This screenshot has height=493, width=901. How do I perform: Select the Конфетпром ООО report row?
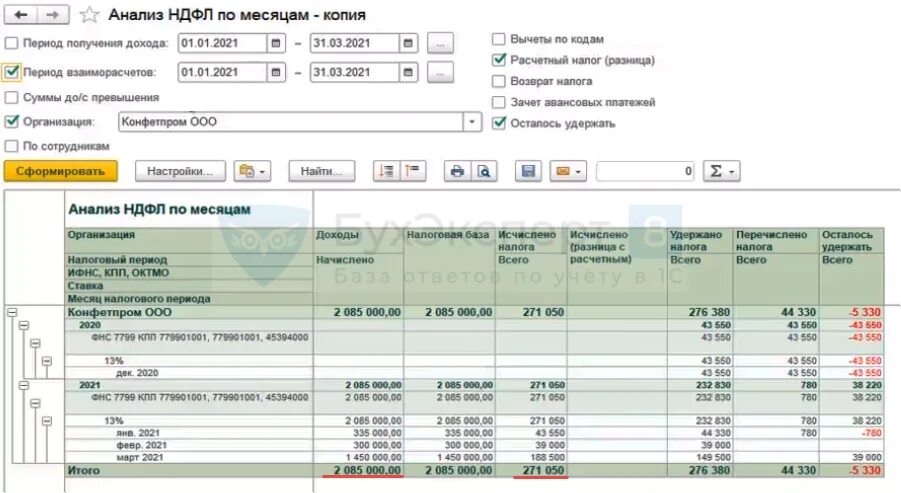[x=474, y=313]
